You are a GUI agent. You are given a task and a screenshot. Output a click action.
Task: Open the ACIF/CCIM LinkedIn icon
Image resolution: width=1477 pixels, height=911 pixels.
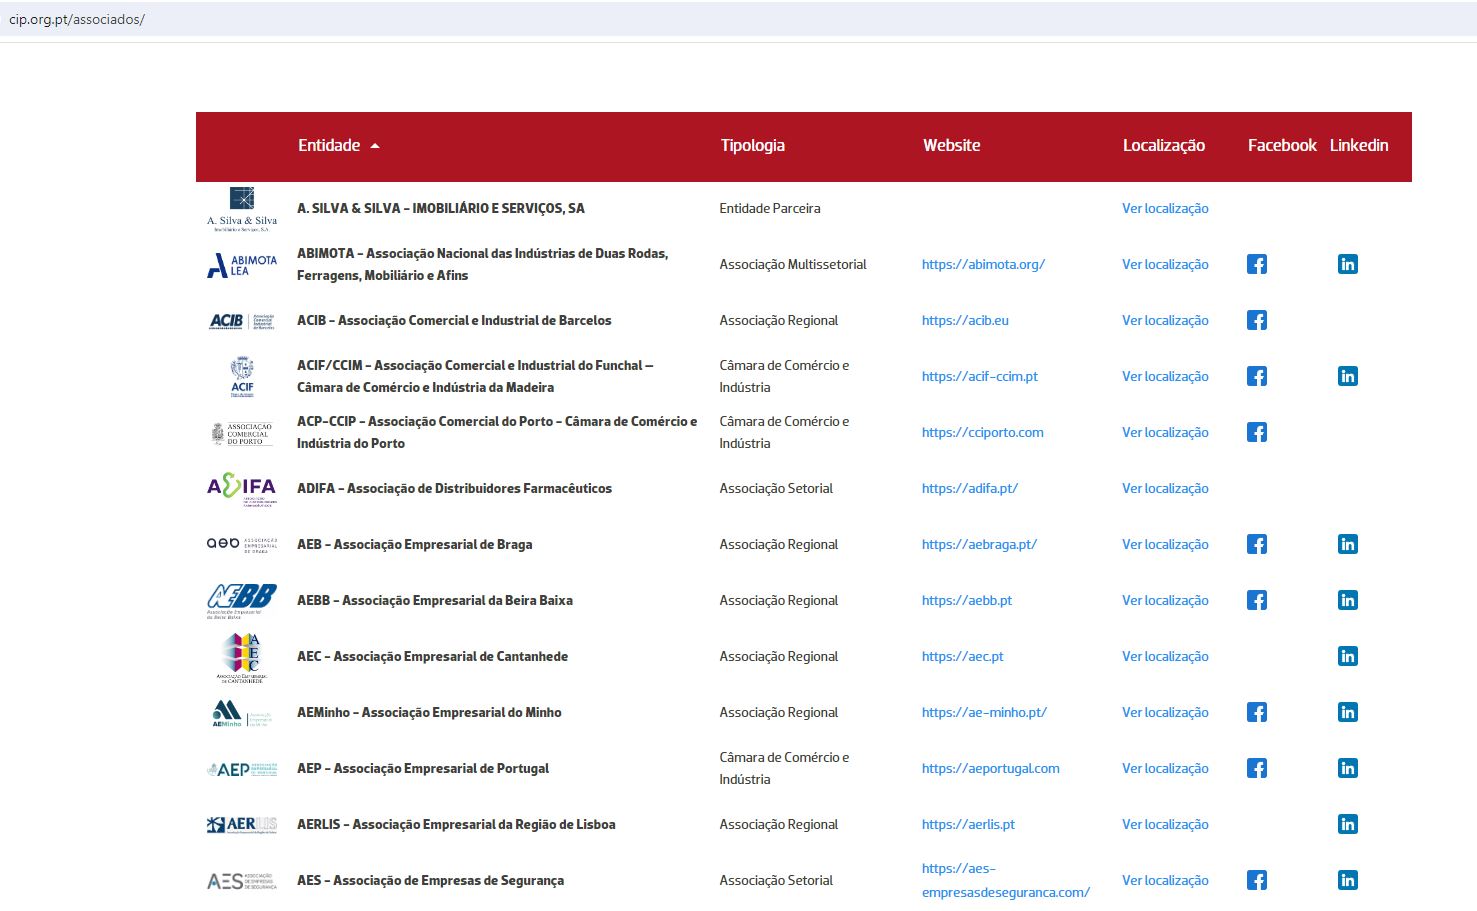coord(1348,376)
